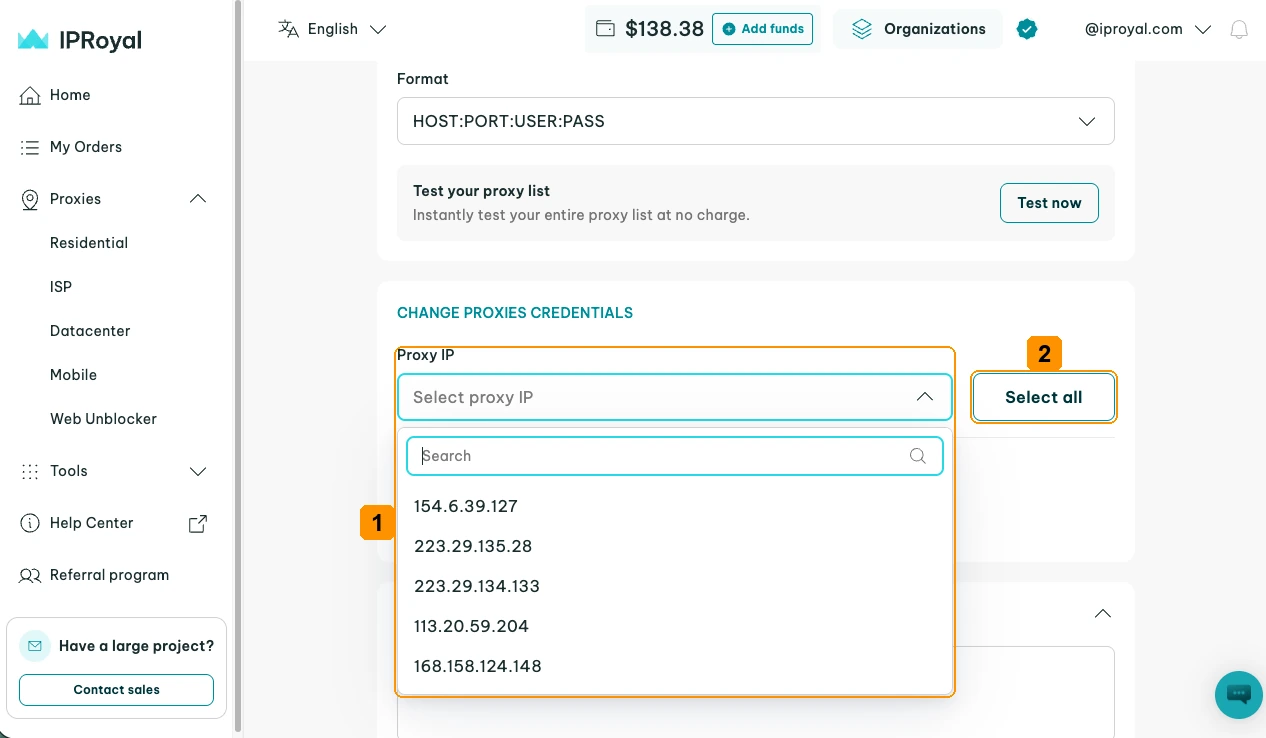Click the Select all button
This screenshot has width=1266, height=738.
[1044, 397]
